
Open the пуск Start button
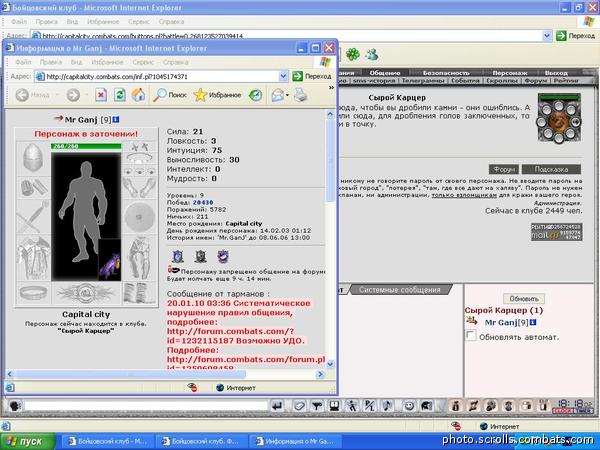pyautogui.click(x=28, y=441)
